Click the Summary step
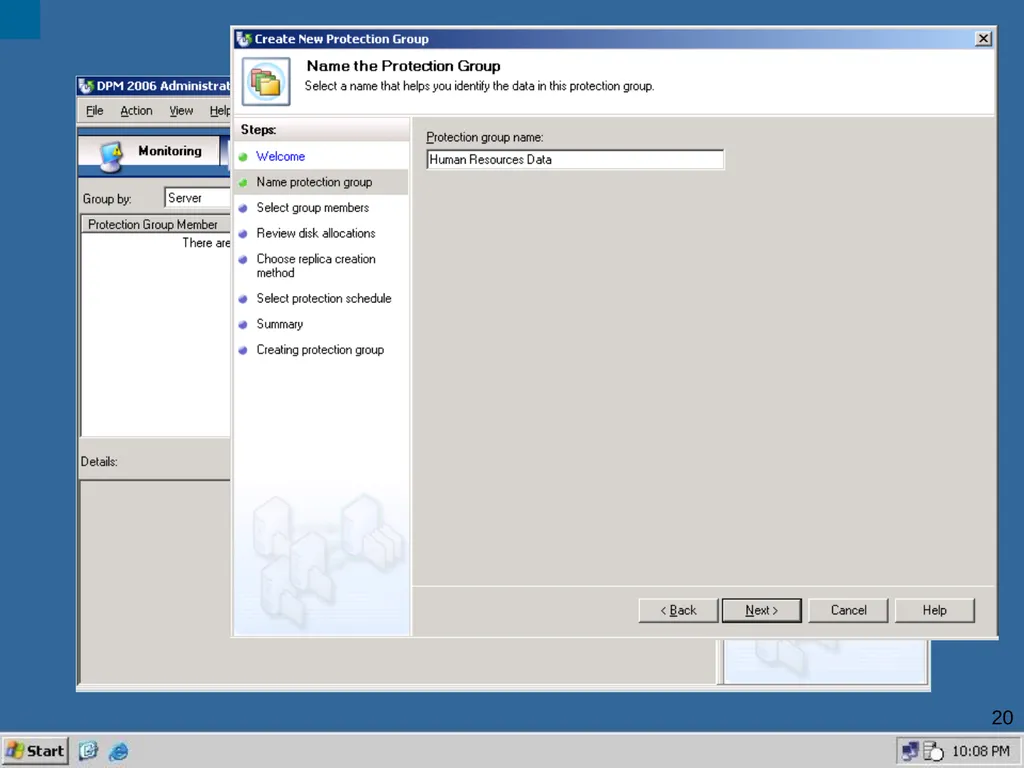The width and height of the screenshot is (1024, 768). pos(280,324)
